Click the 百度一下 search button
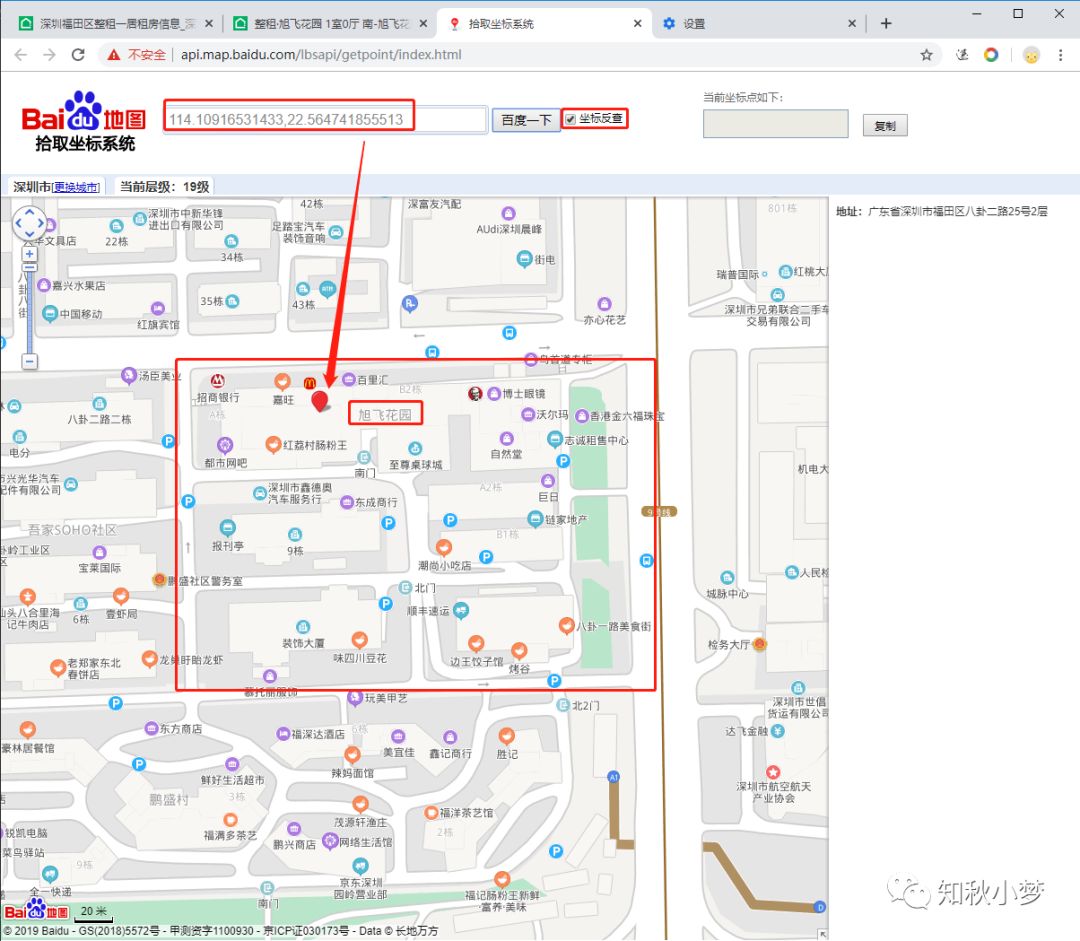 click(x=526, y=120)
